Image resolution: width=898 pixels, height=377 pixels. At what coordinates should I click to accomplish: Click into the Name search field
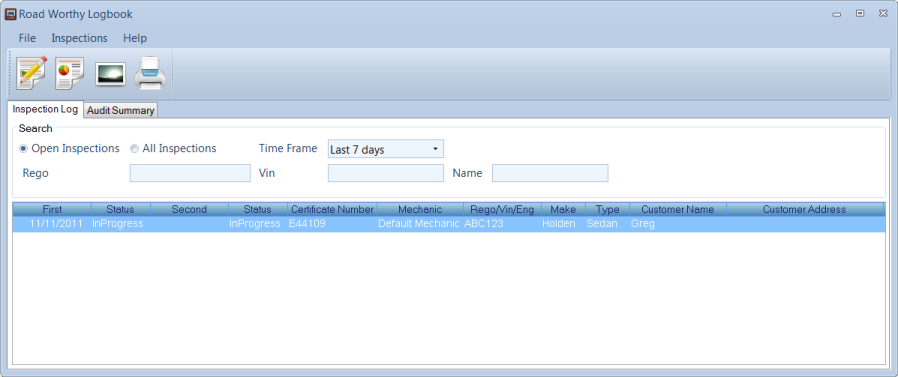pyautogui.click(x=550, y=173)
